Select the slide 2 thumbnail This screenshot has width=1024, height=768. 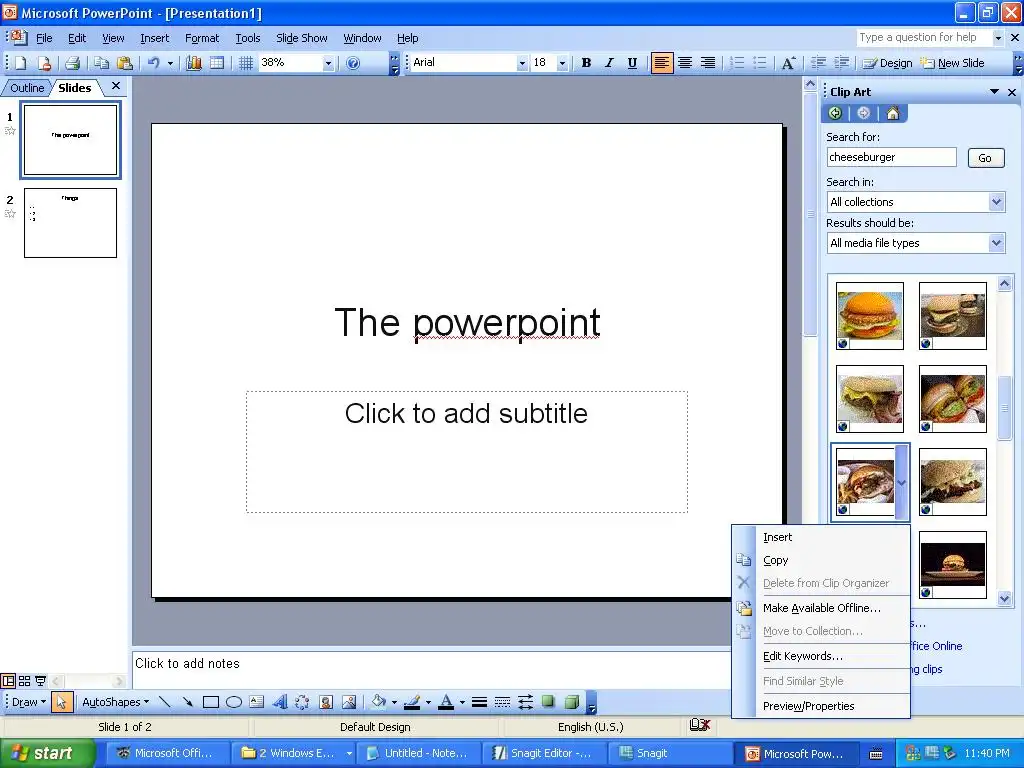pos(71,223)
